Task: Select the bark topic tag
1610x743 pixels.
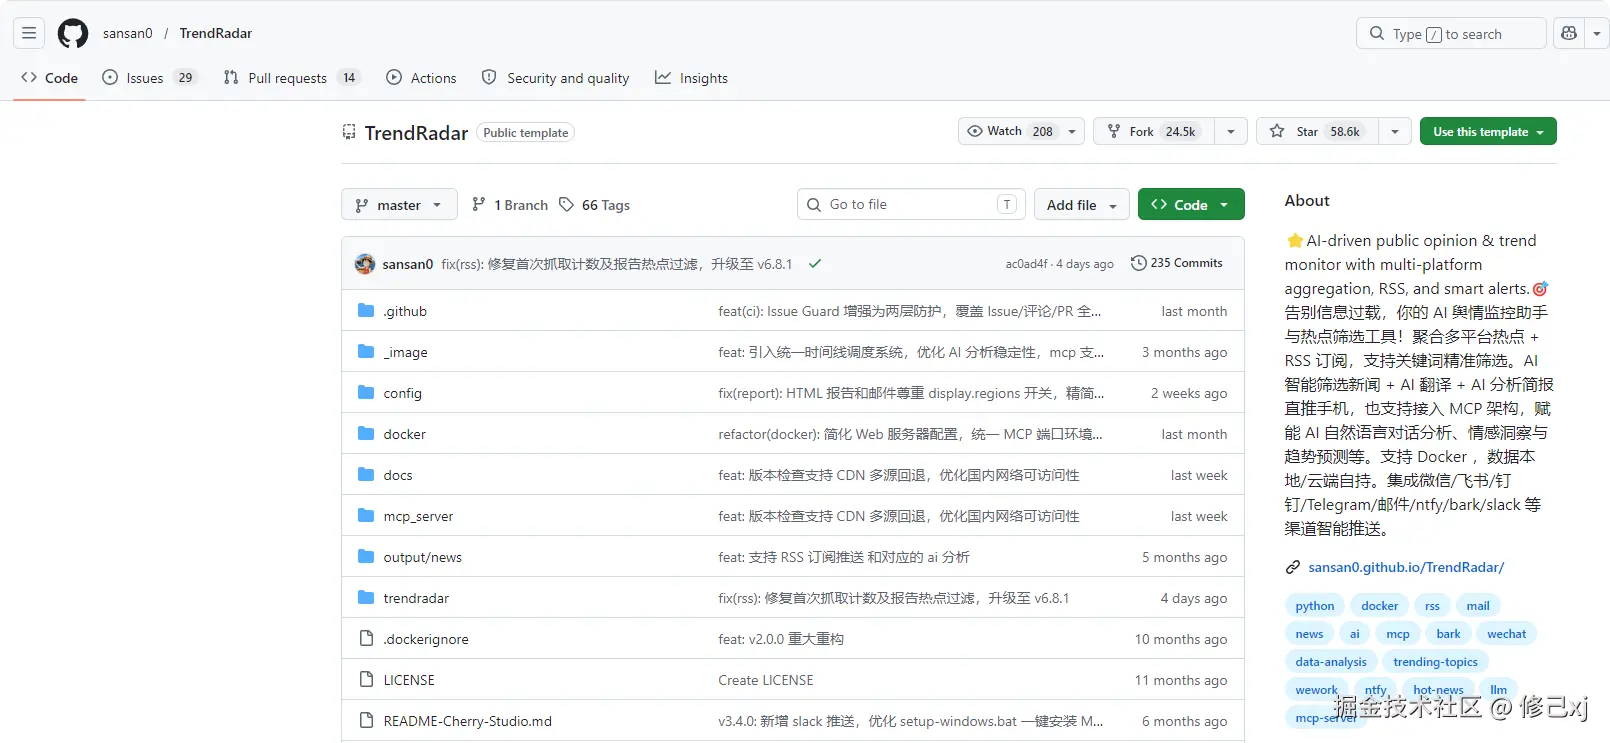Action: [x=1449, y=634]
